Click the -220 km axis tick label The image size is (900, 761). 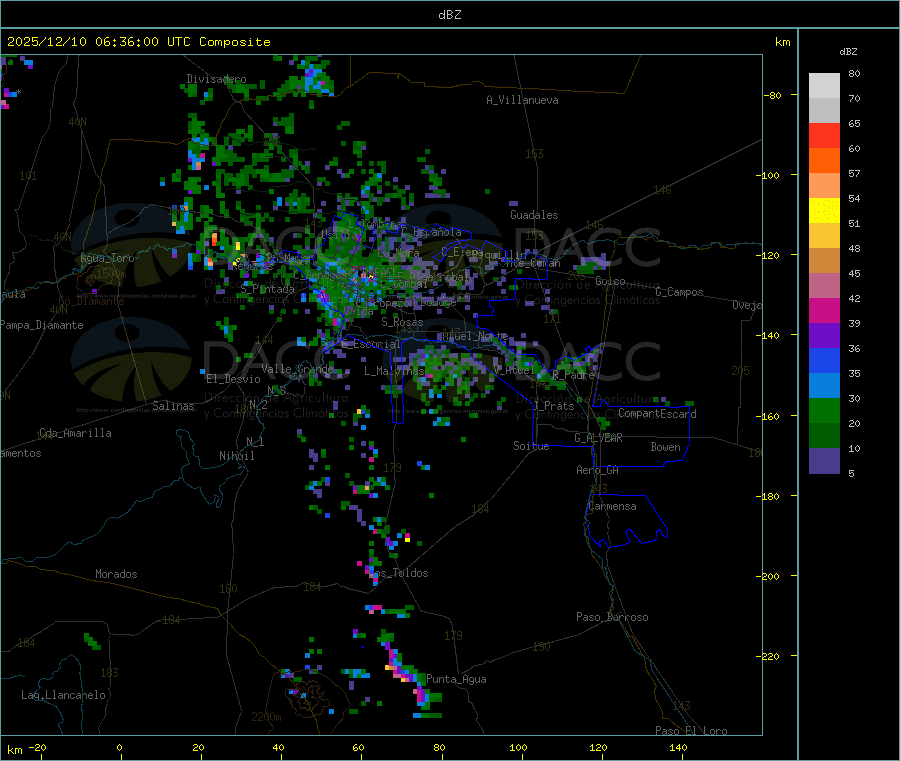[769, 657]
